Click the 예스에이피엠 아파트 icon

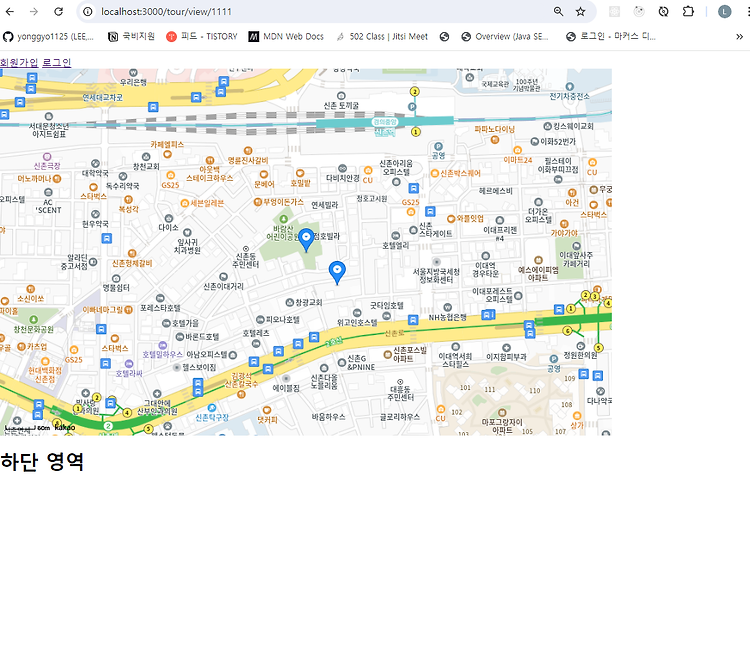538,260
